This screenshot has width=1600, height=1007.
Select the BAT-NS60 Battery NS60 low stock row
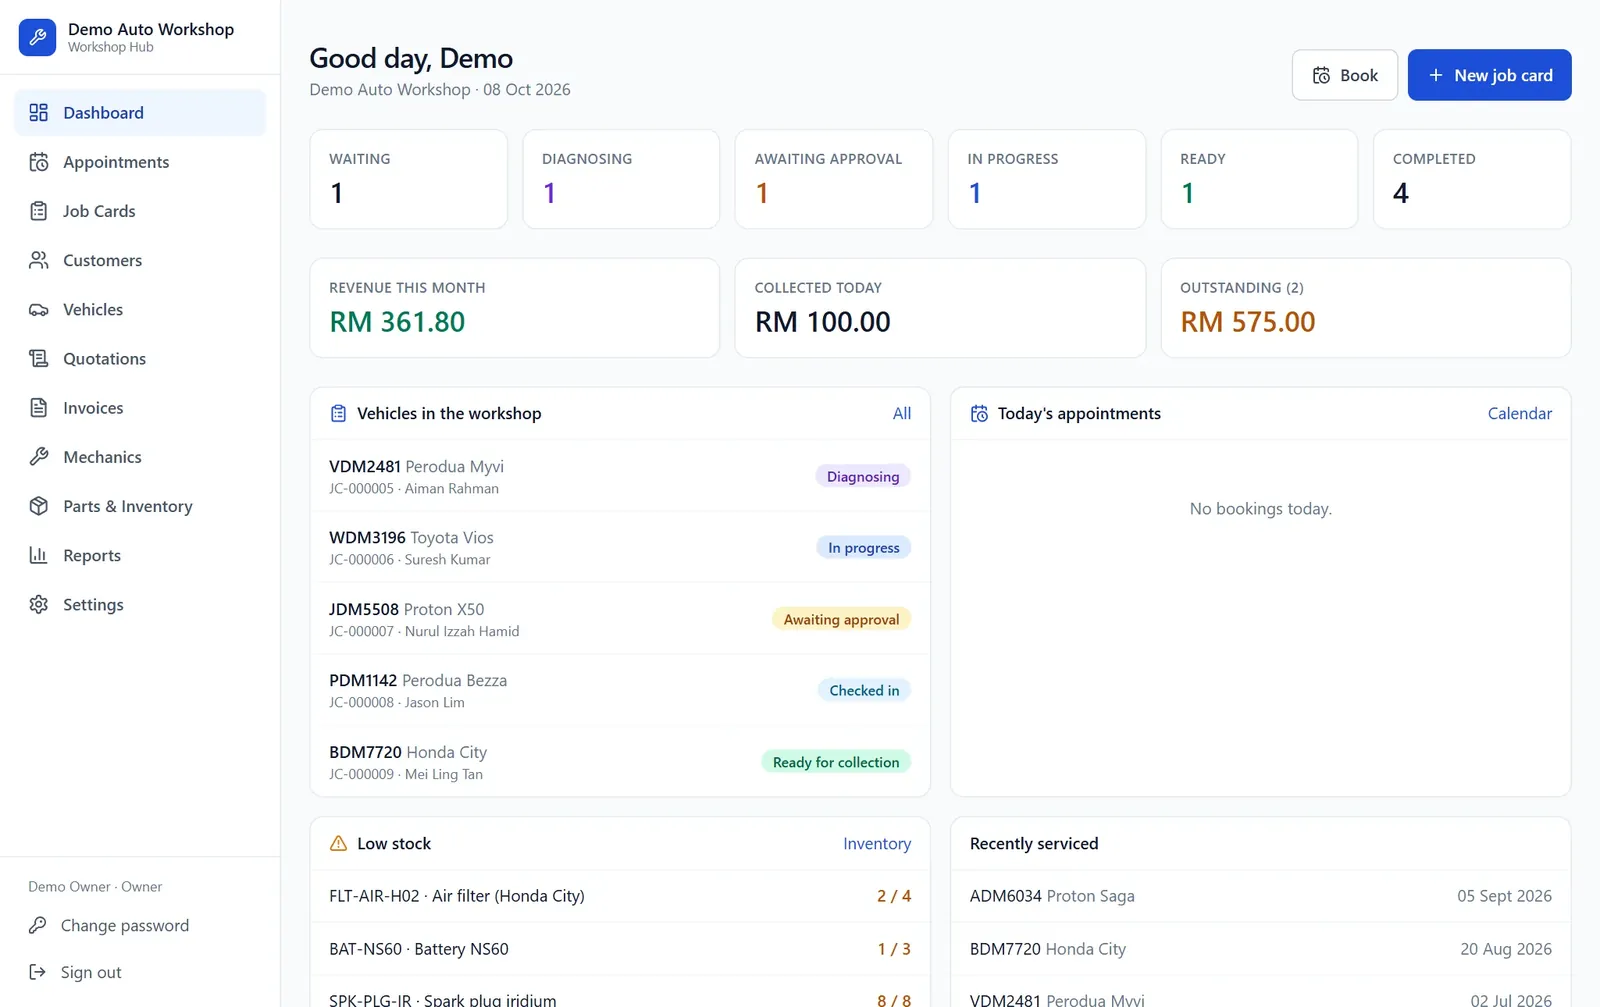[x=620, y=949]
